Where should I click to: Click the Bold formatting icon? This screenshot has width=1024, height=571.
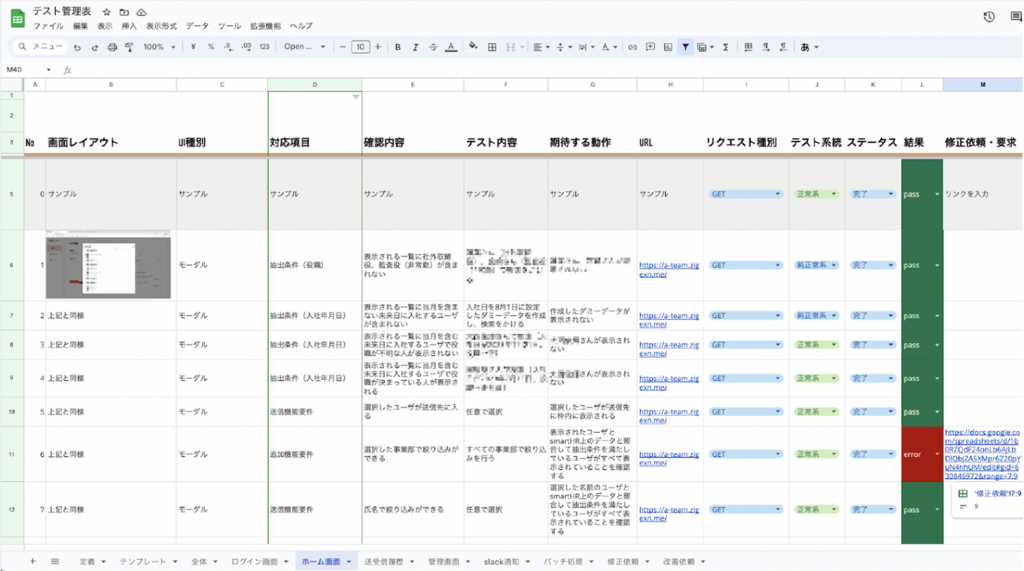[397, 47]
